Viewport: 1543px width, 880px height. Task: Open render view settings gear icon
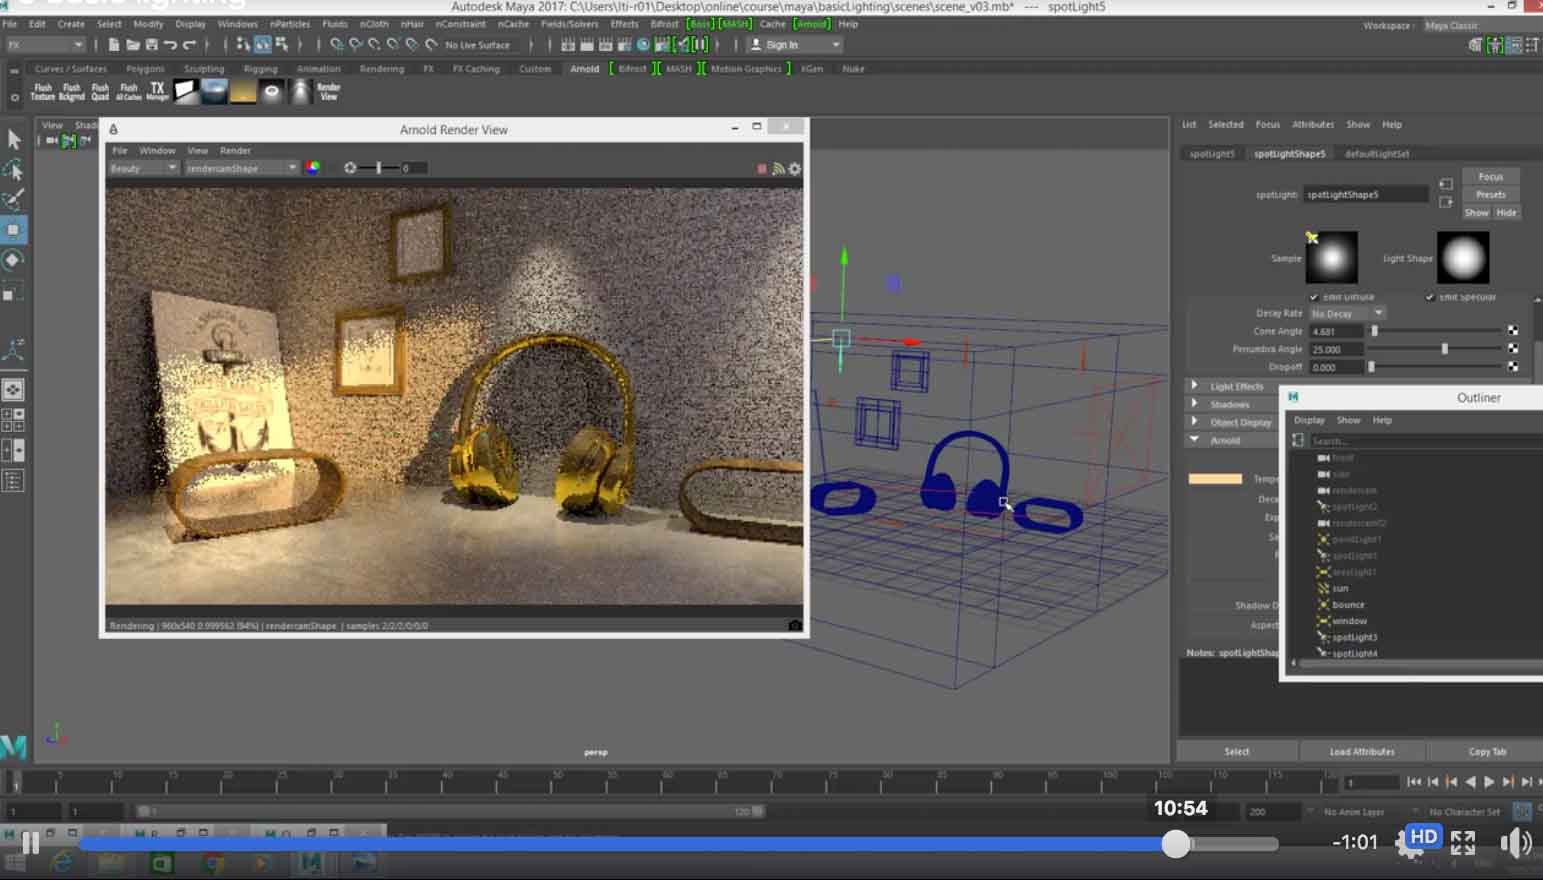[795, 169]
